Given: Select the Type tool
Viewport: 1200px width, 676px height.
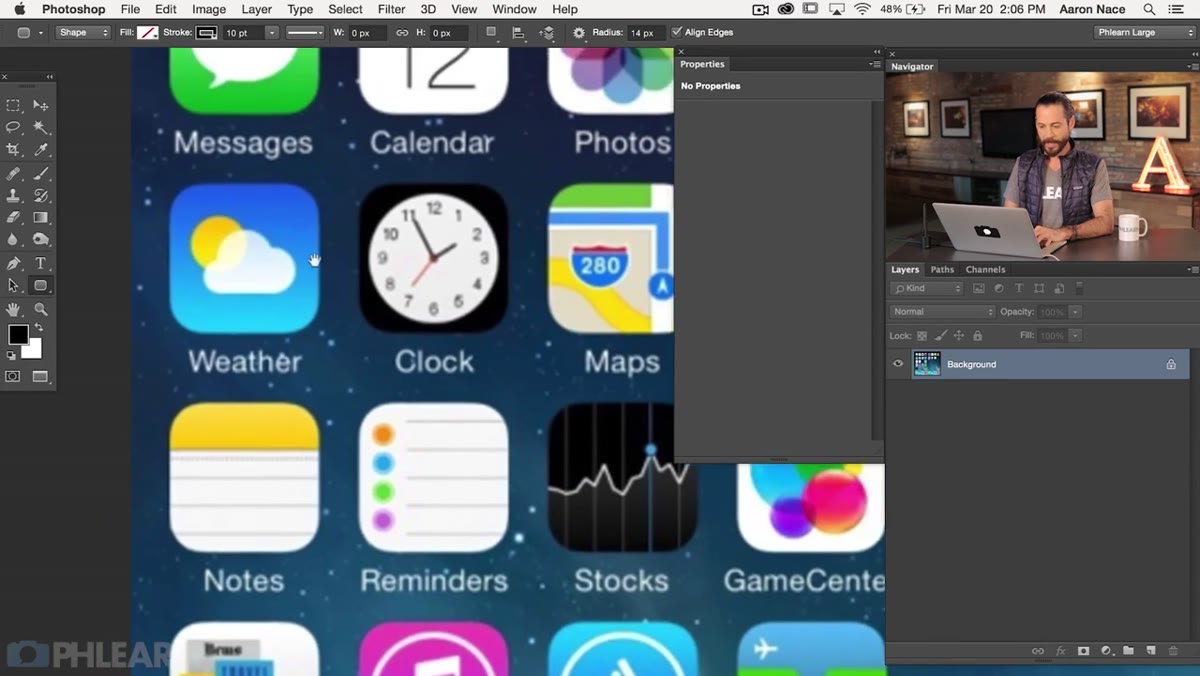Looking at the screenshot, I should tap(41, 263).
